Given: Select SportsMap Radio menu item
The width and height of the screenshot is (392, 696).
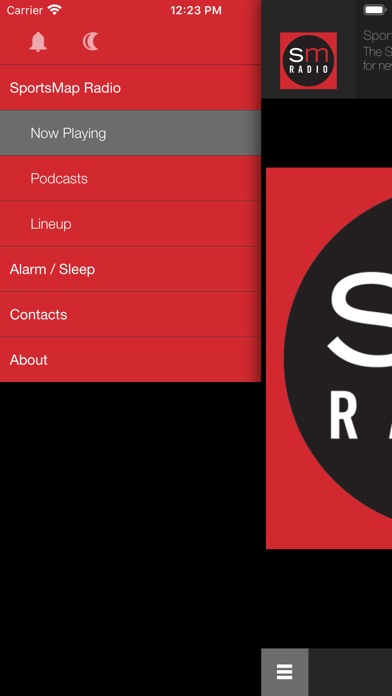Looking at the screenshot, I should [131, 88].
